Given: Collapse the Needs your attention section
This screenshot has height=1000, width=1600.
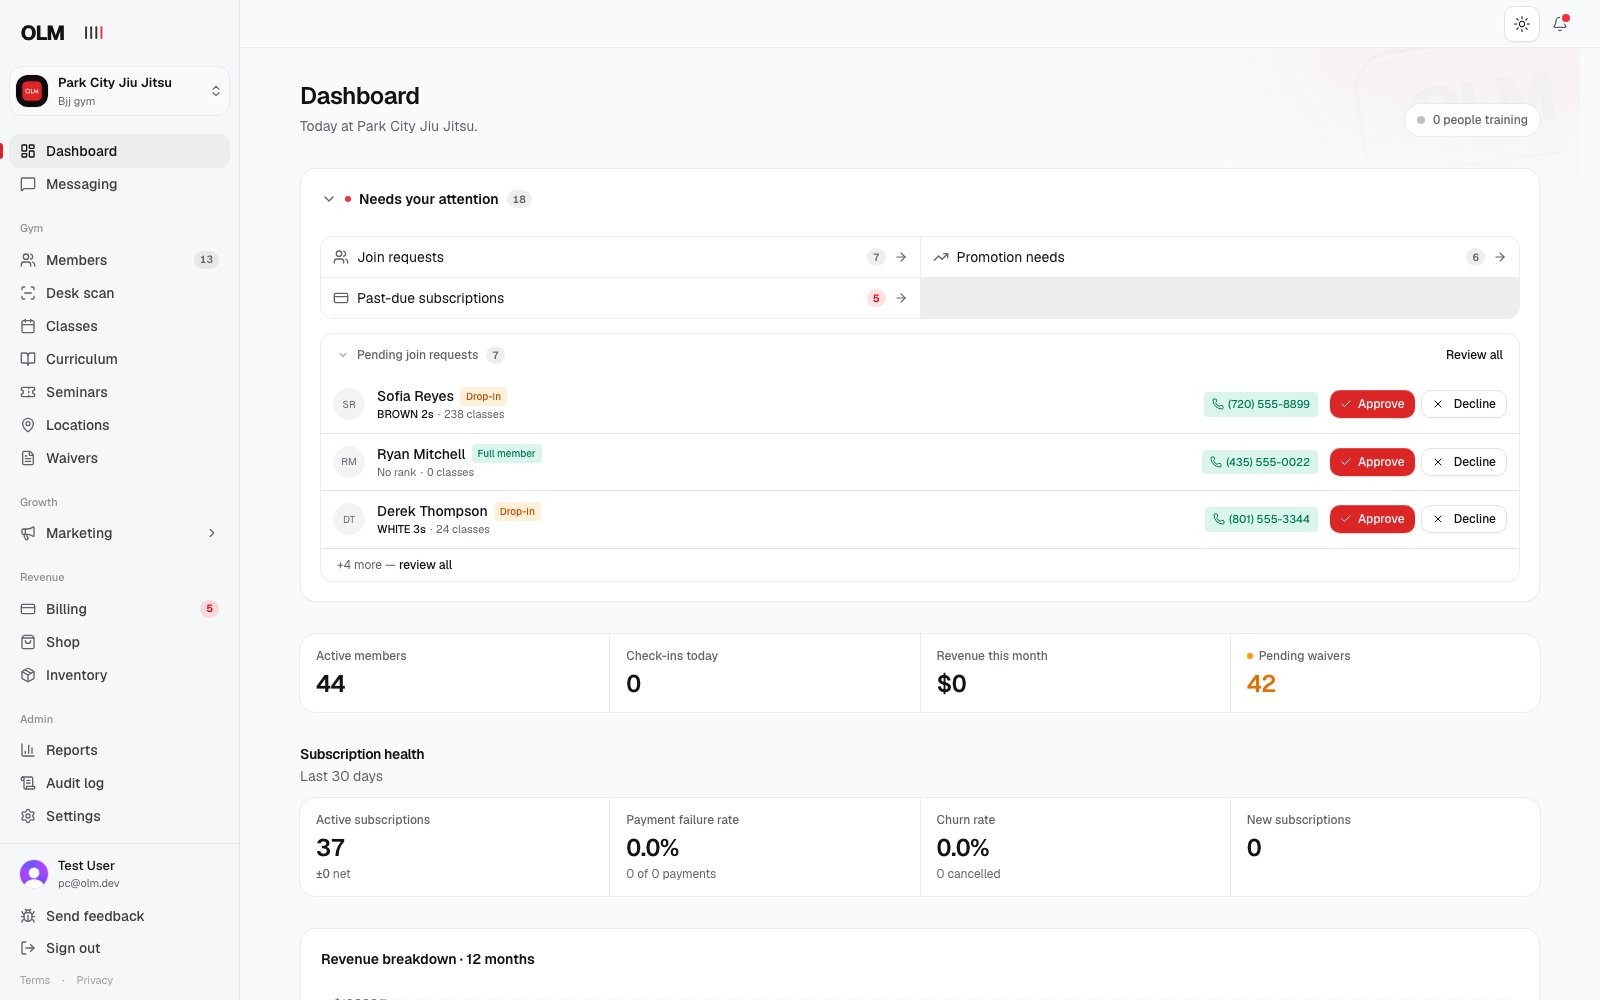Looking at the screenshot, I should pos(329,199).
